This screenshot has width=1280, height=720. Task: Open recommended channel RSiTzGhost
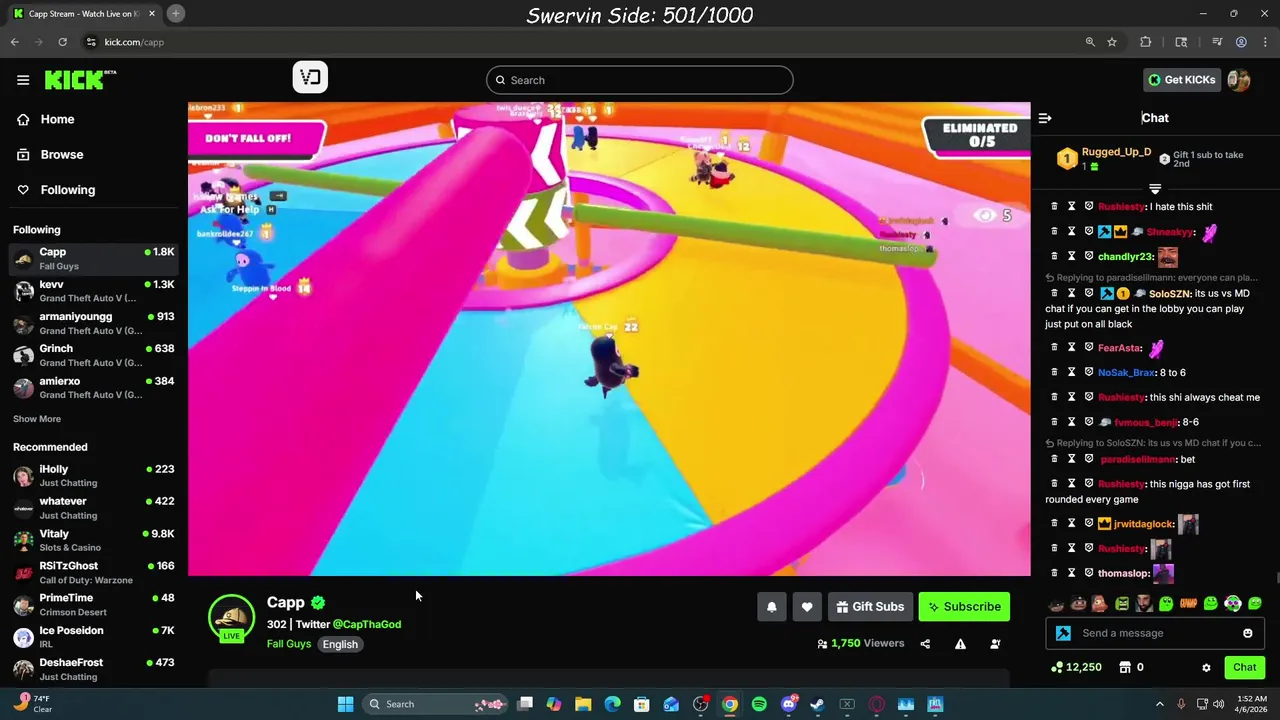(94, 573)
